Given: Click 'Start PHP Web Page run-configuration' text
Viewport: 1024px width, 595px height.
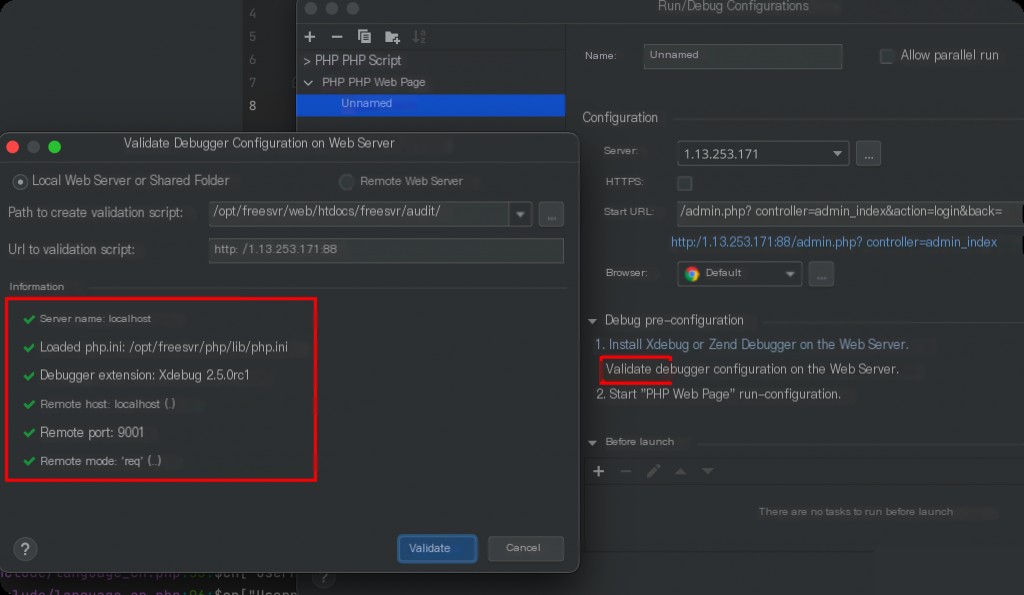Looking at the screenshot, I should [x=725, y=394].
